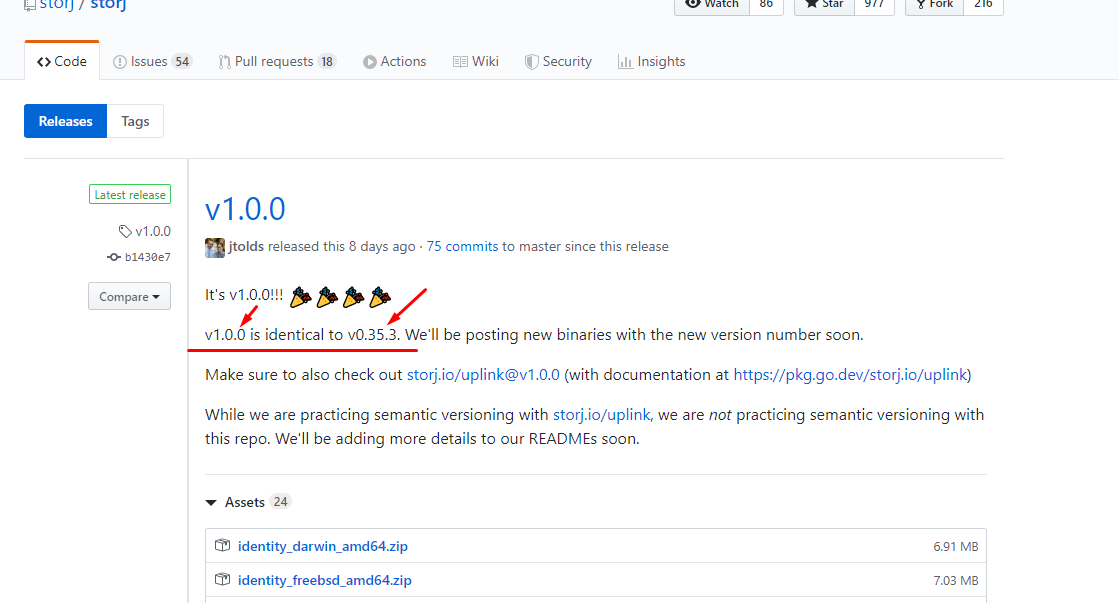Click the Insights graph icon
This screenshot has height=603, width=1119.
(x=625, y=62)
